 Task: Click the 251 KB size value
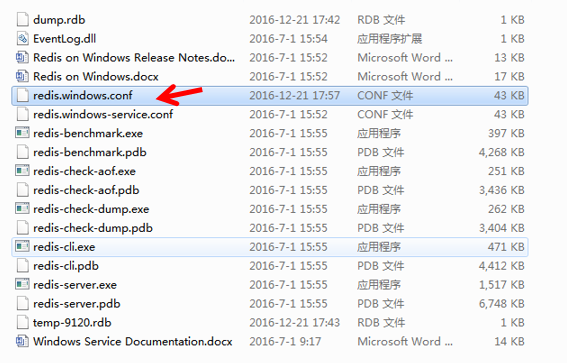(x=506, y=171)
